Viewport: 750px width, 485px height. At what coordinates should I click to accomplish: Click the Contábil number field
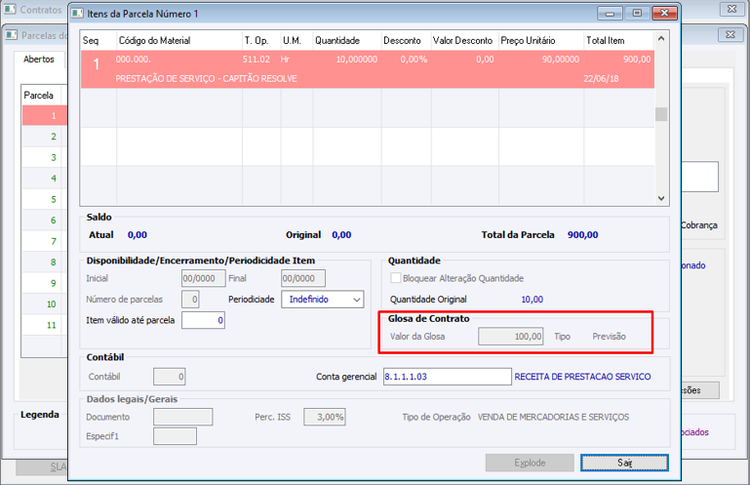(x=169, y=376)
